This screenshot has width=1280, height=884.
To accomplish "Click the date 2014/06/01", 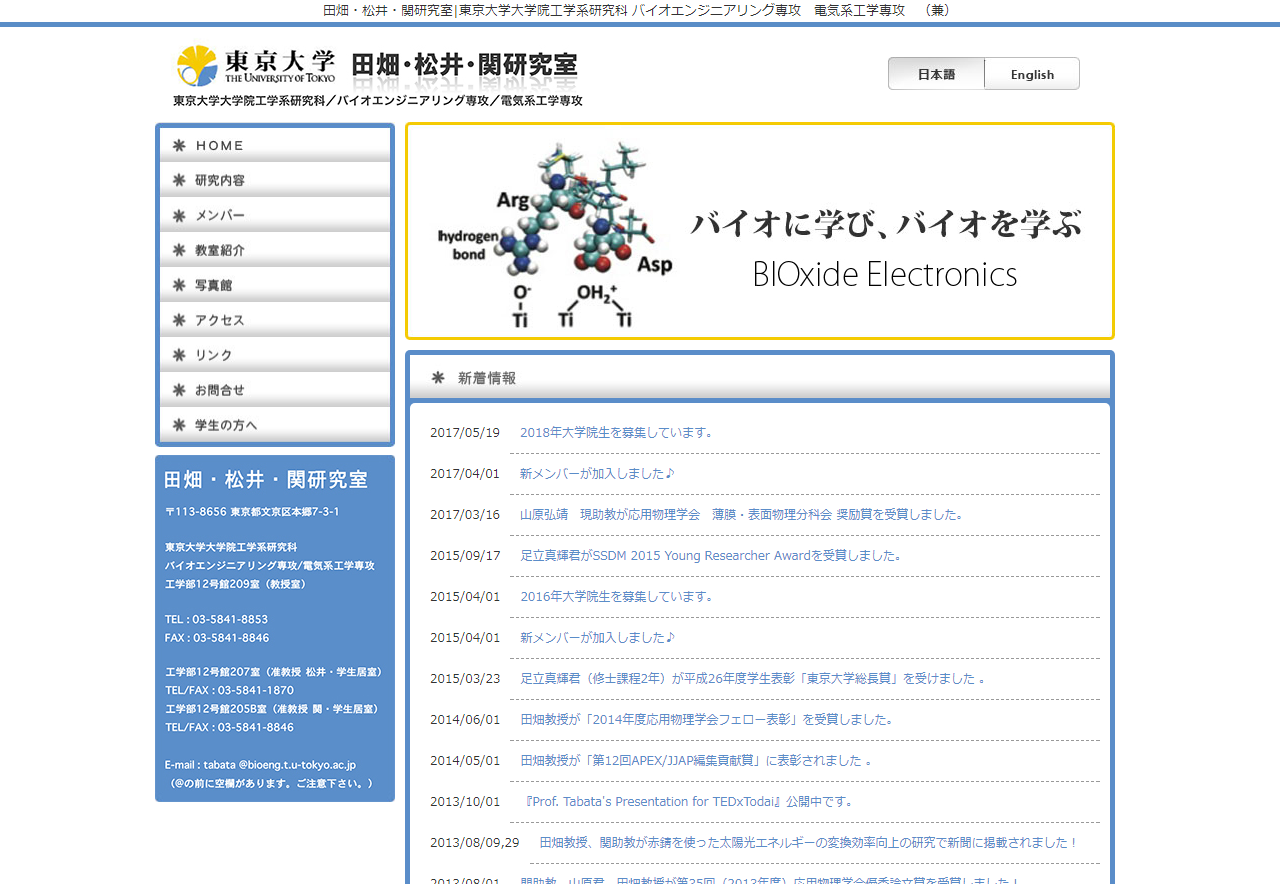I will click(x=465, y=720).
